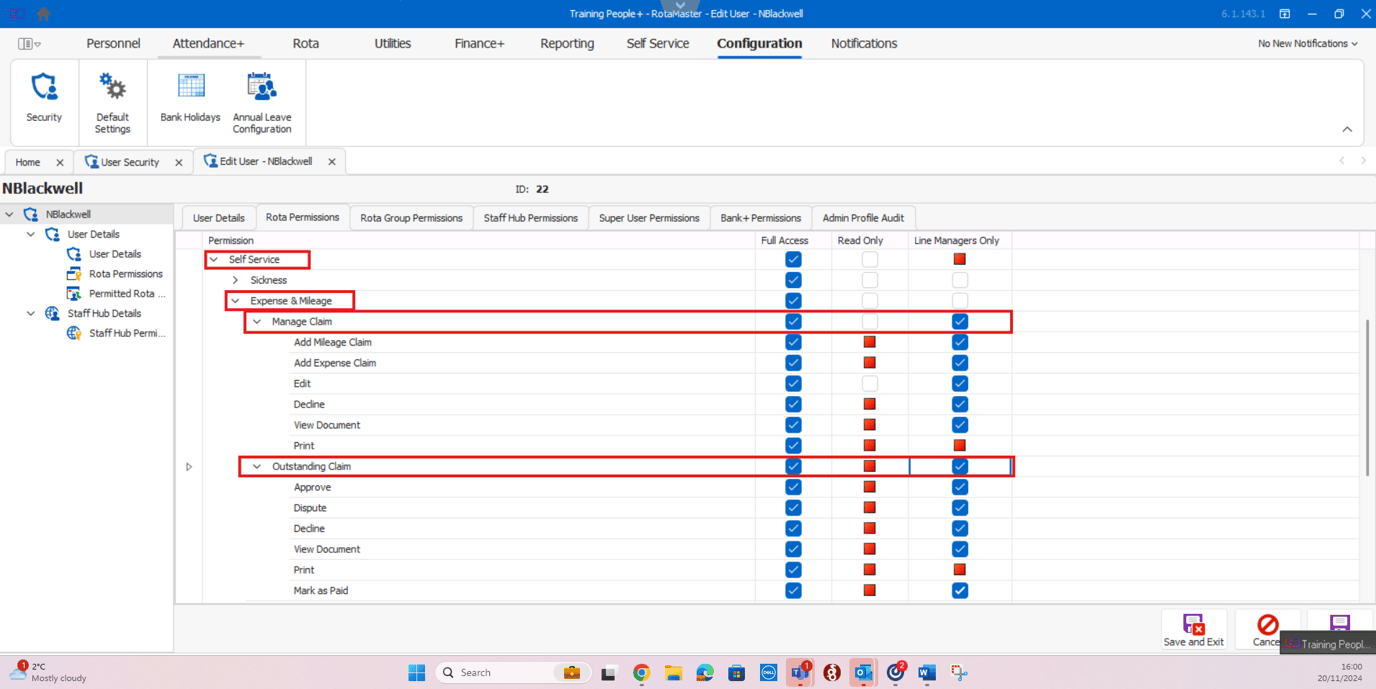Open the Security ribbon icon
Viewport: 1376px width, 689px height.
tap(44, 87)
